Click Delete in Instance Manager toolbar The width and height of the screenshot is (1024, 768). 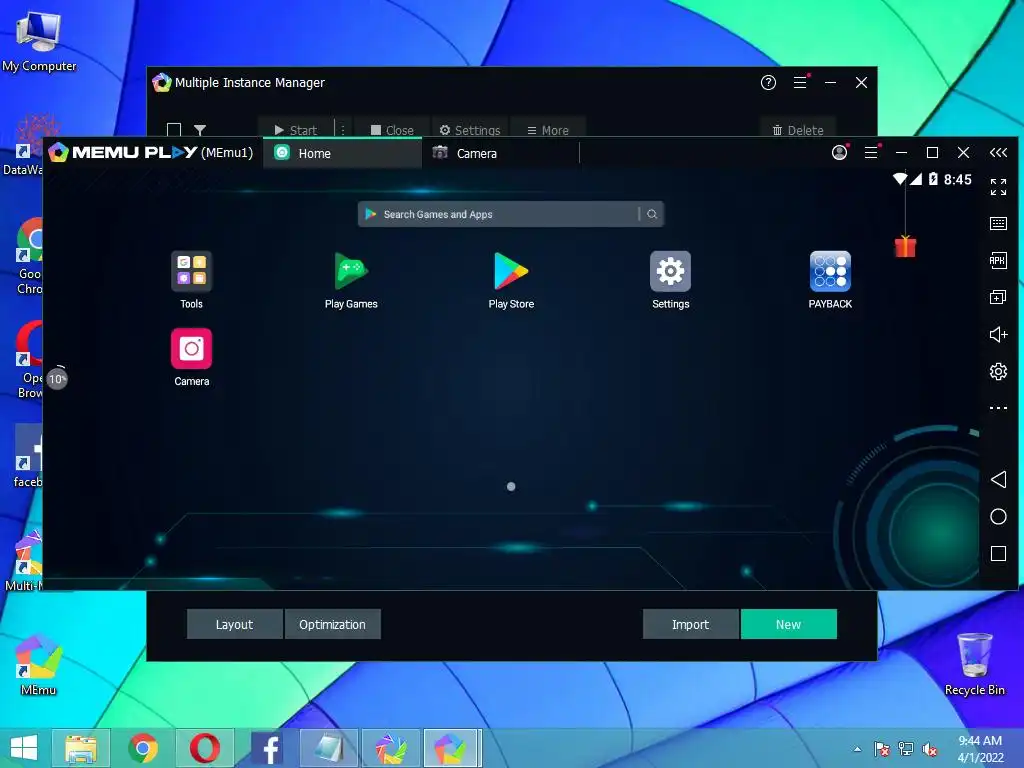click(798, 130)
